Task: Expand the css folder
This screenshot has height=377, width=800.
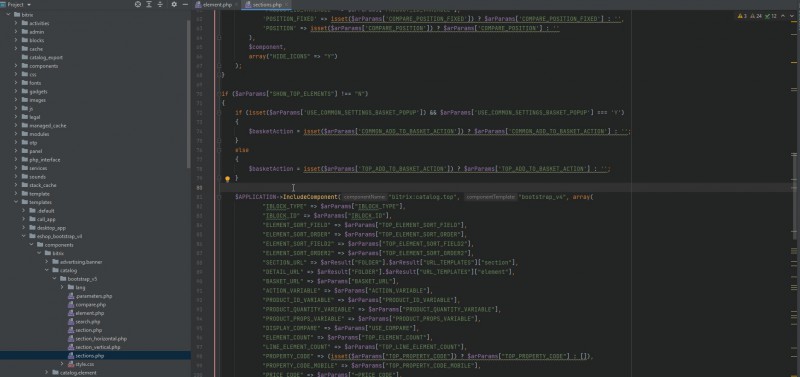Action: (x=16, y=74)
